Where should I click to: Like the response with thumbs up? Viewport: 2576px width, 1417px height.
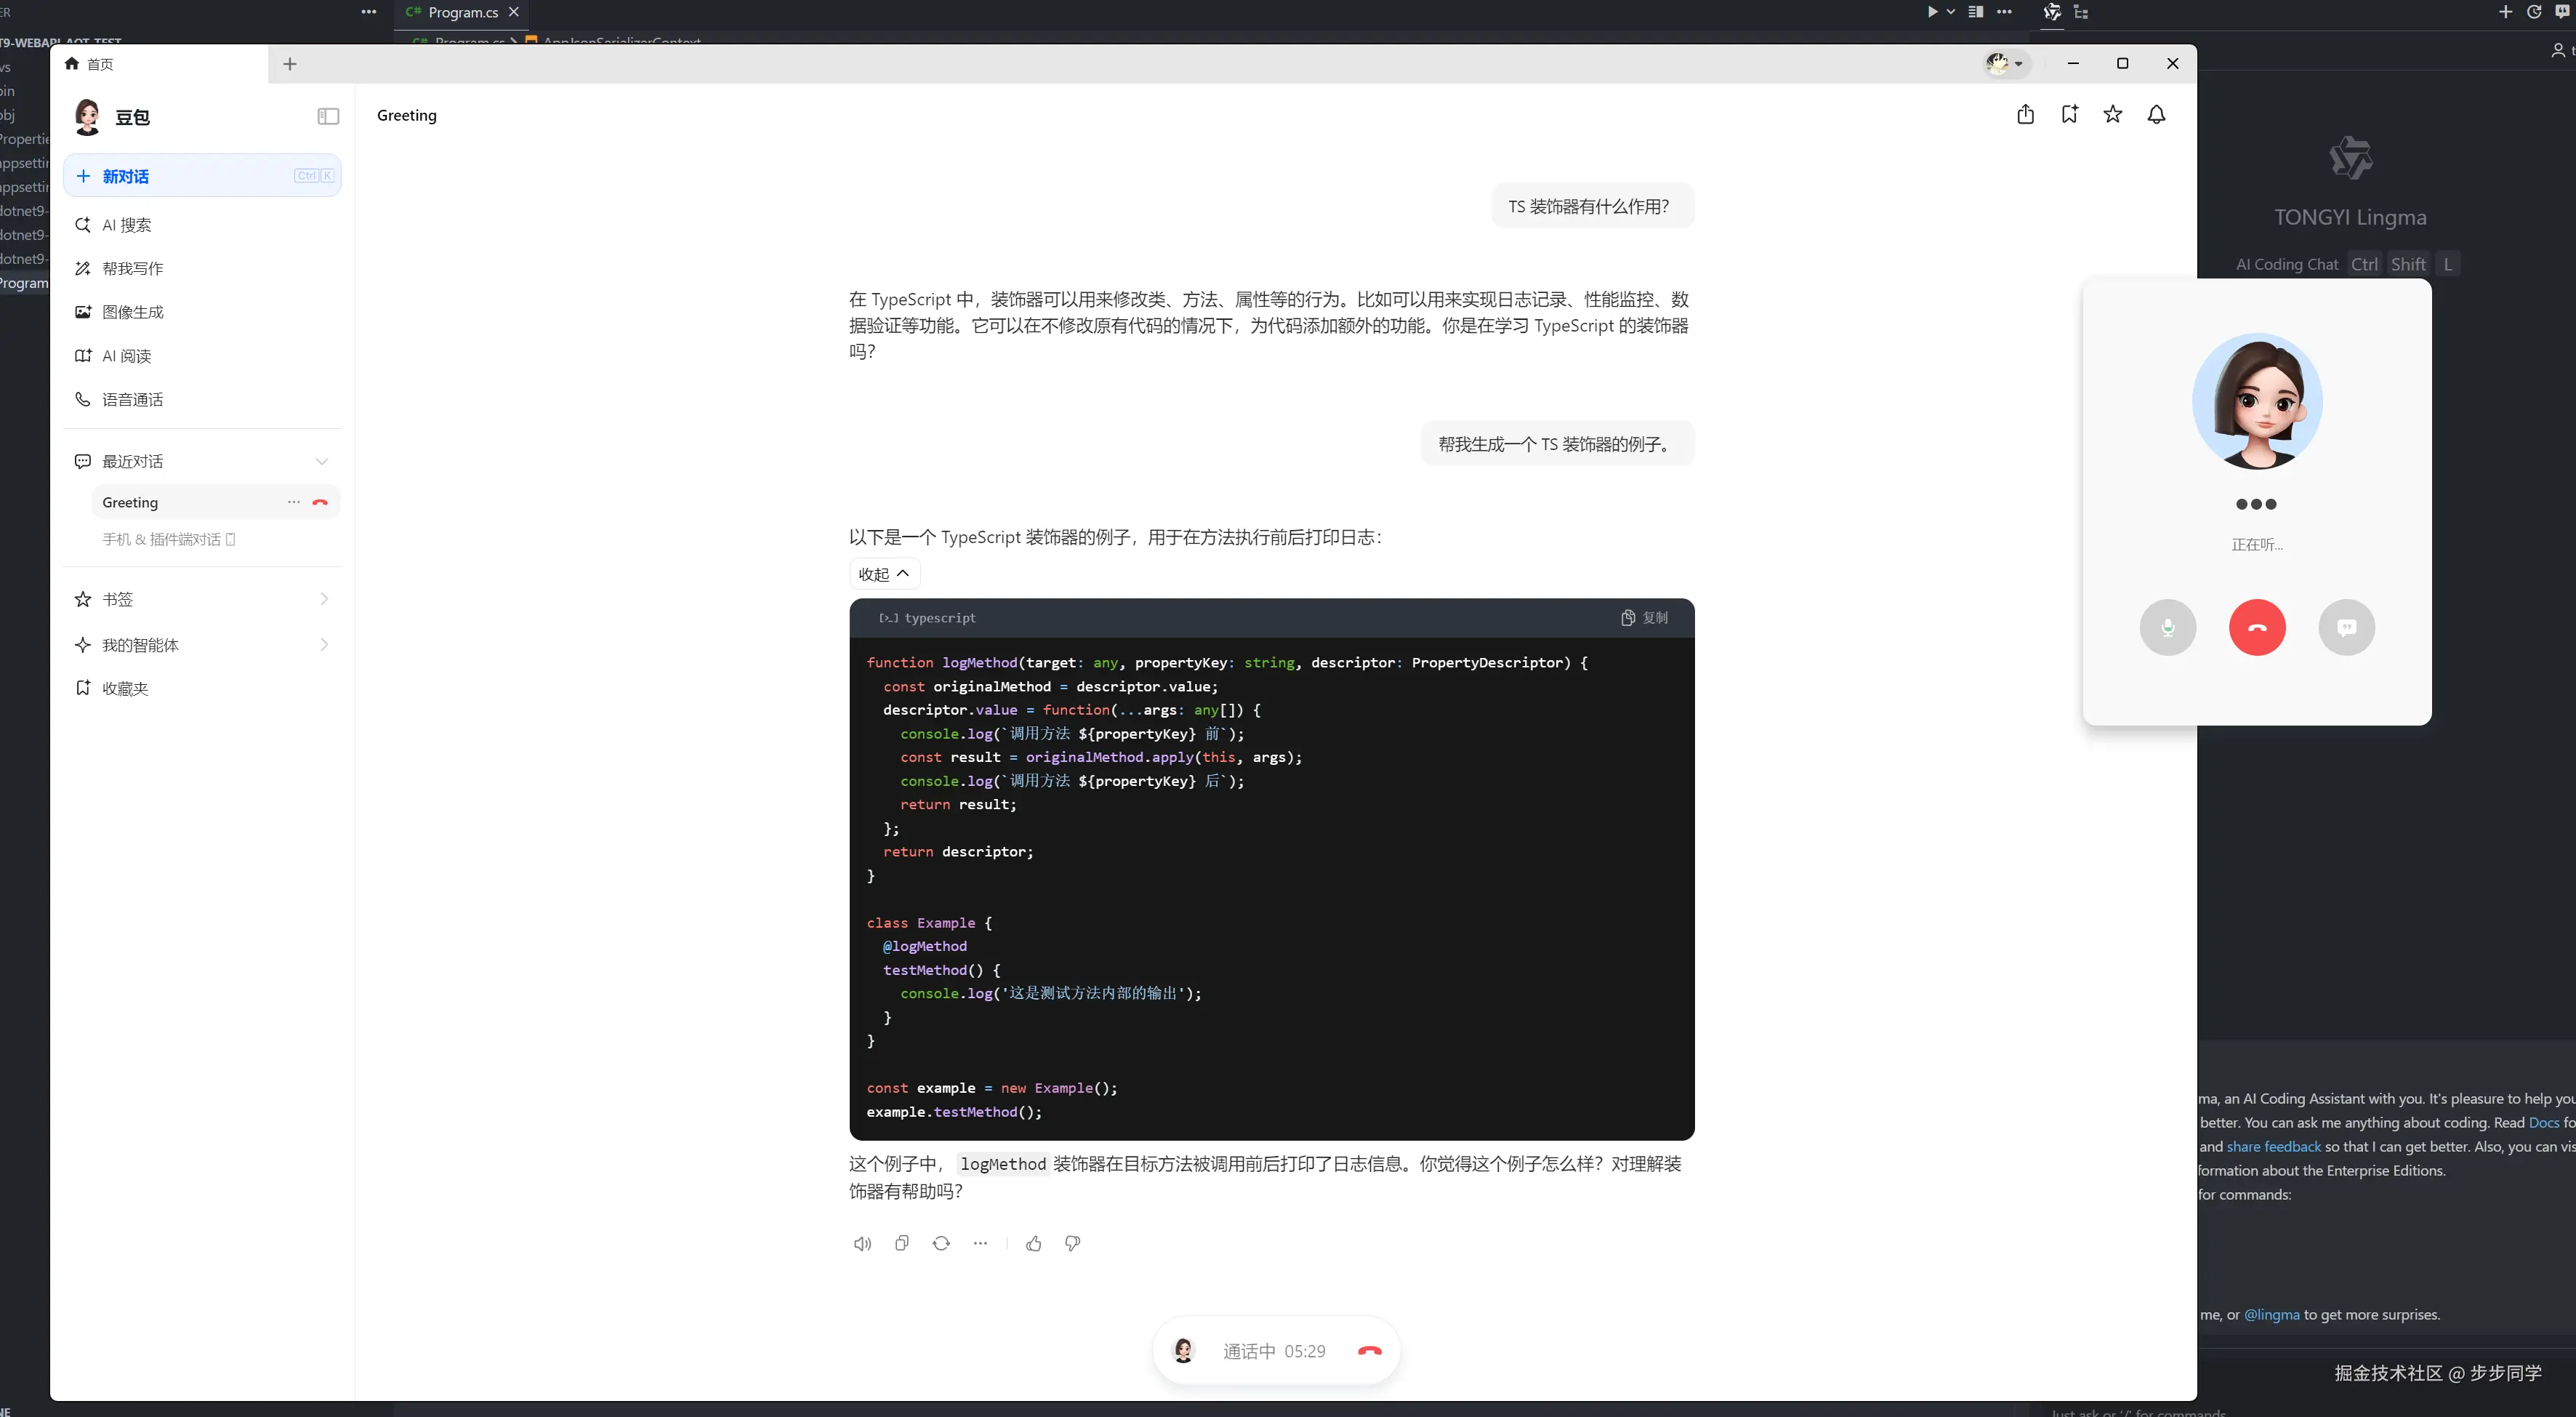tap(1034, 1243)
